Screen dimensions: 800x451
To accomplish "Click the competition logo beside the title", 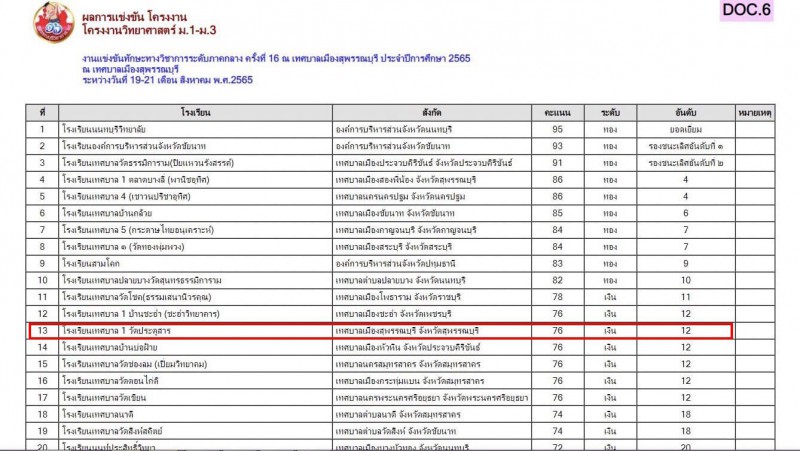I will 54,23.
